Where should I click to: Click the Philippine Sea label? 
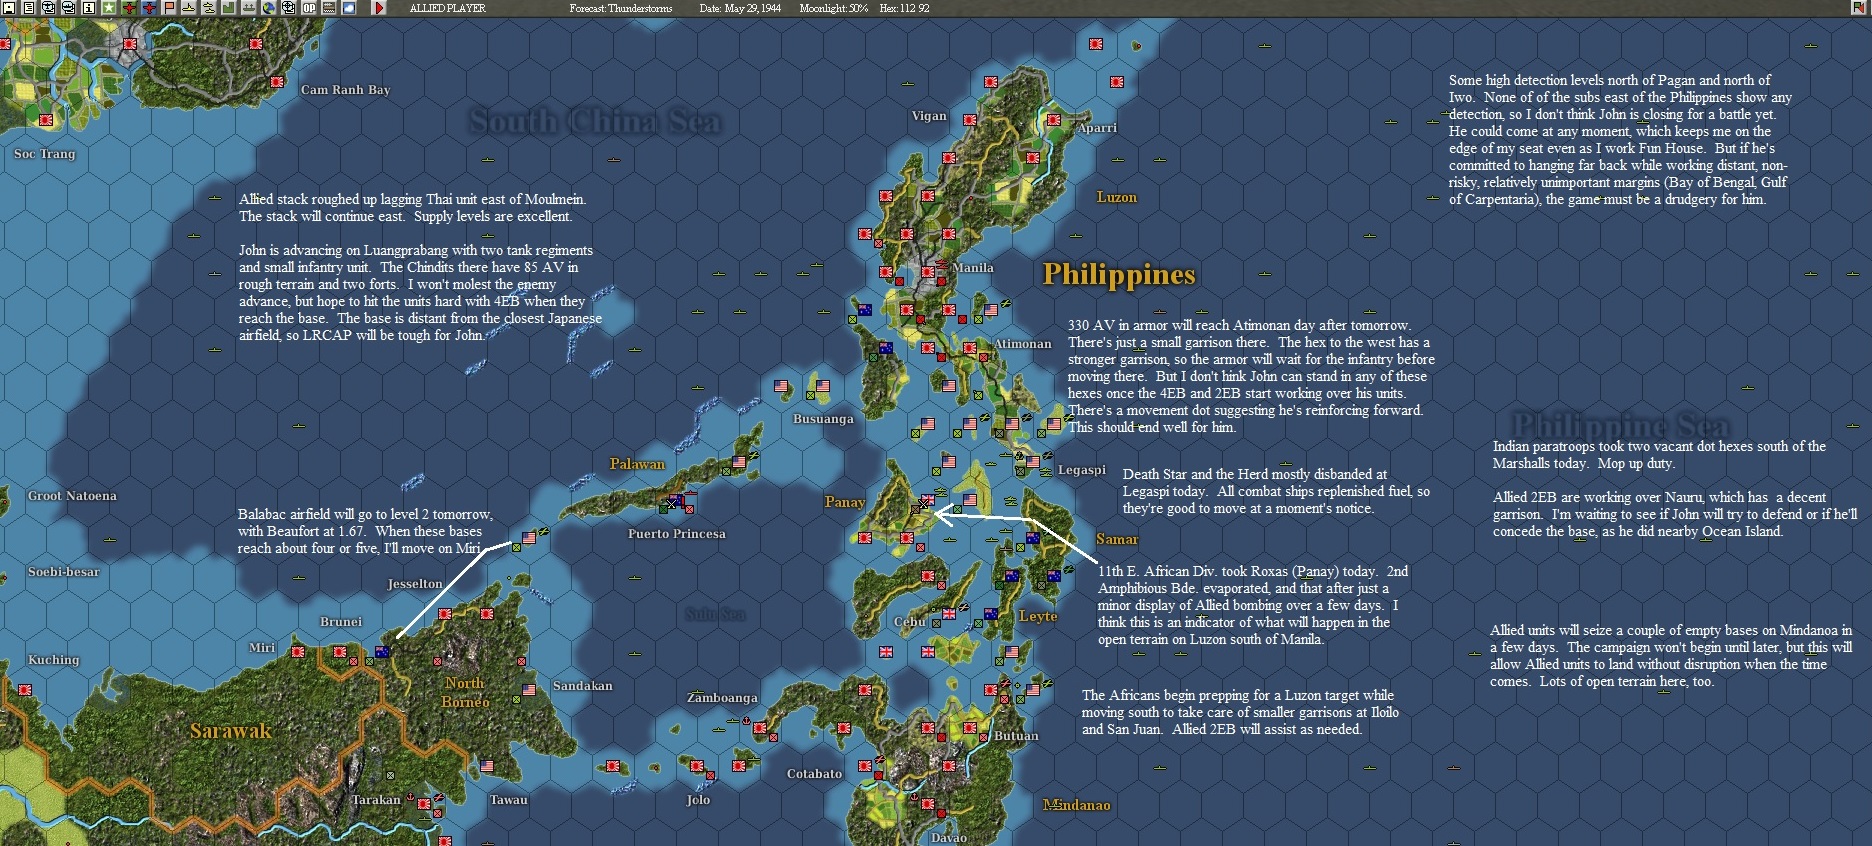1620,424
